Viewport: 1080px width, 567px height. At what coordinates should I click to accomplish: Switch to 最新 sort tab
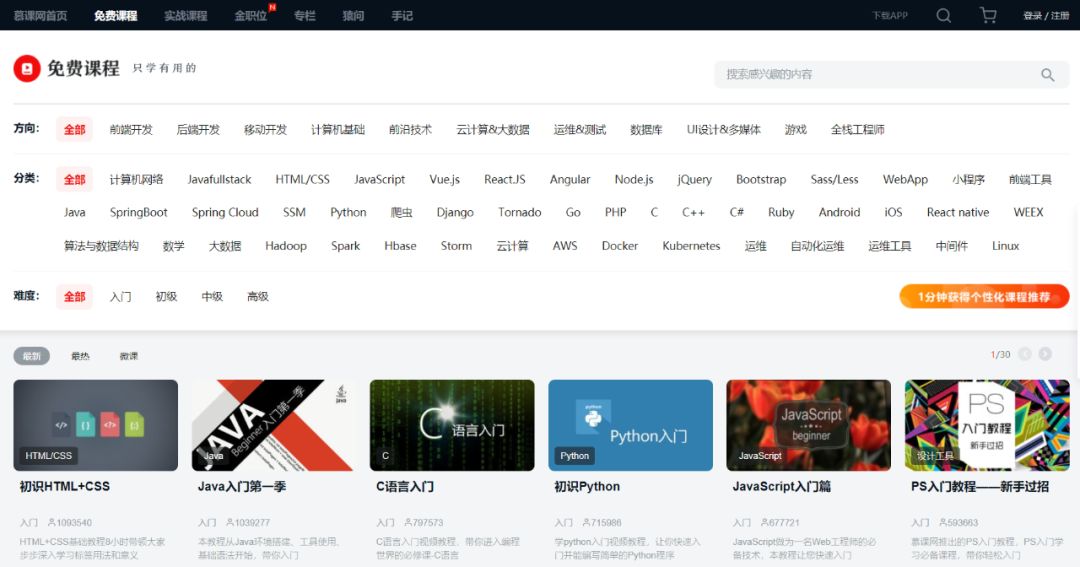coord(32,355)
